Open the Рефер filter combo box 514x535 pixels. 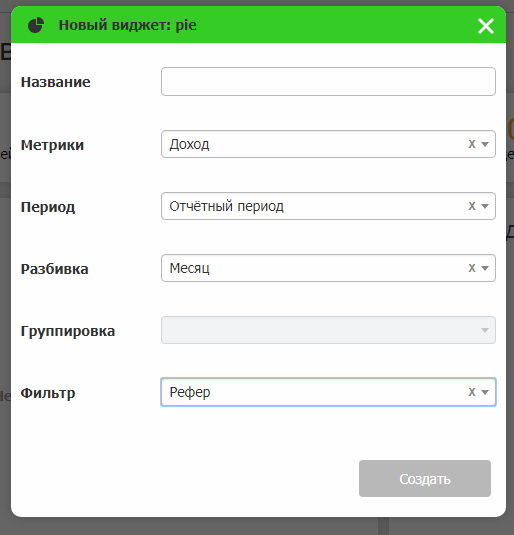[328, 392]
